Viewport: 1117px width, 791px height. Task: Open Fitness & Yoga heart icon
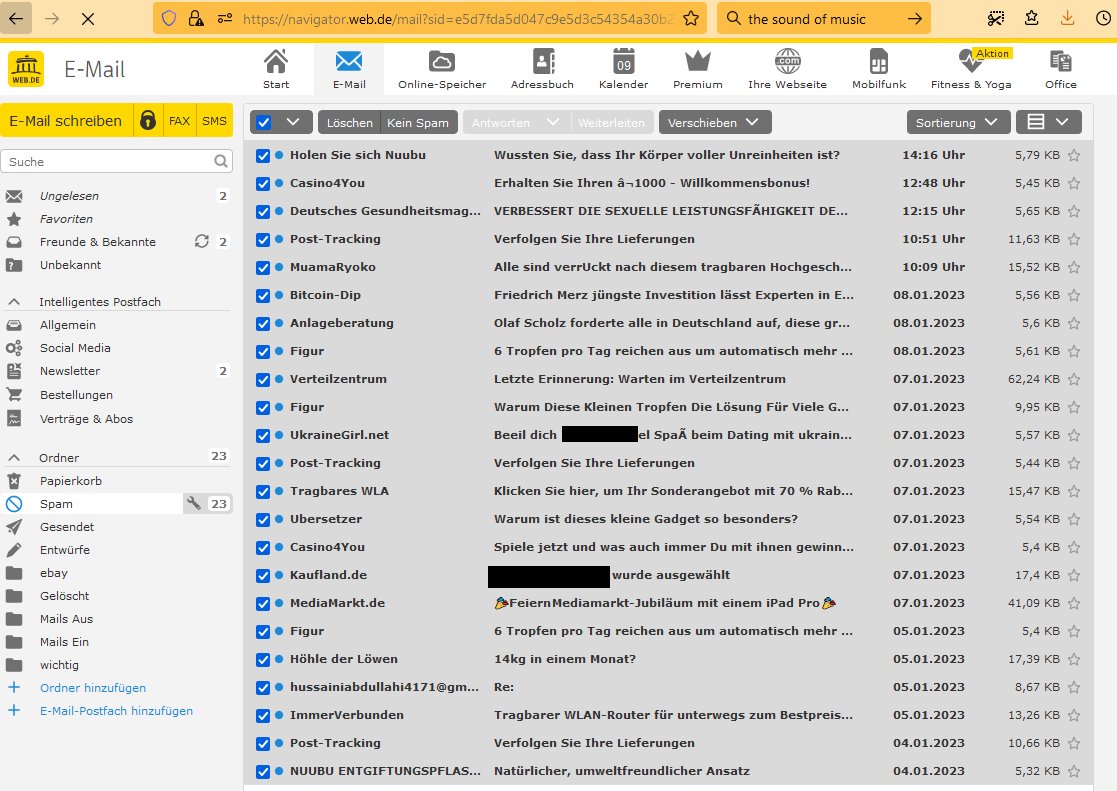(x=970, y=61)
